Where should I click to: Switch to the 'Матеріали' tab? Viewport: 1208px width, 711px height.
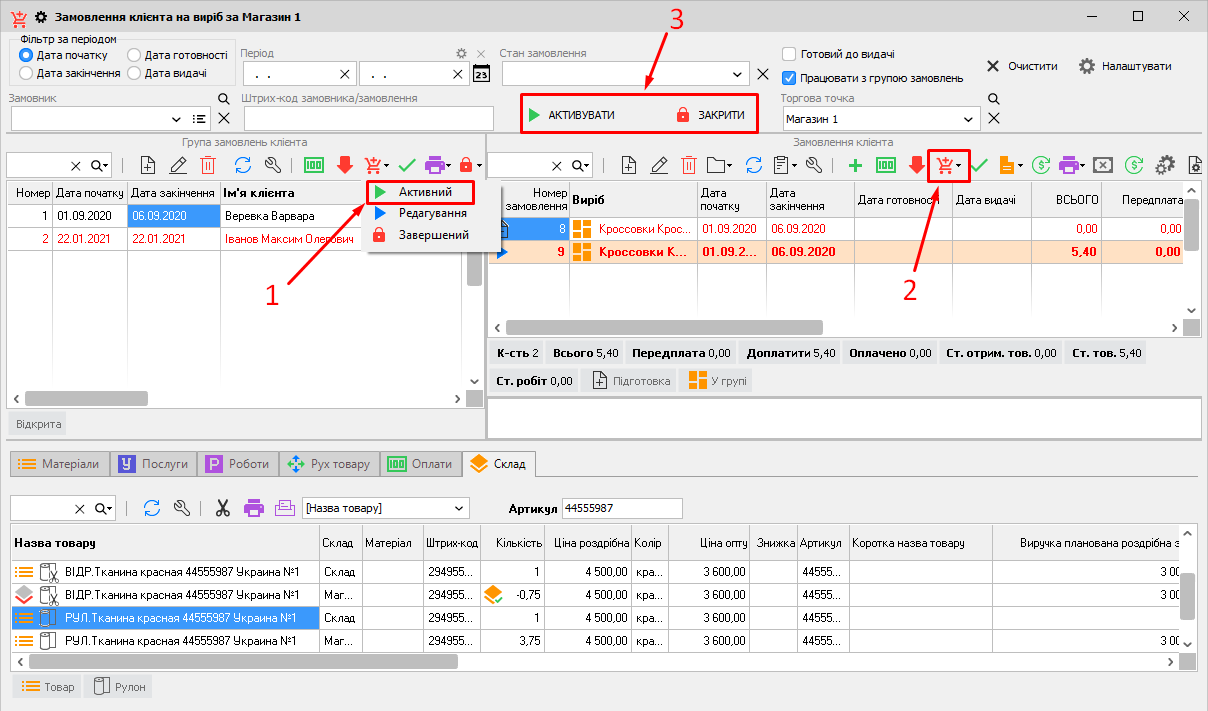pos(58,464)
